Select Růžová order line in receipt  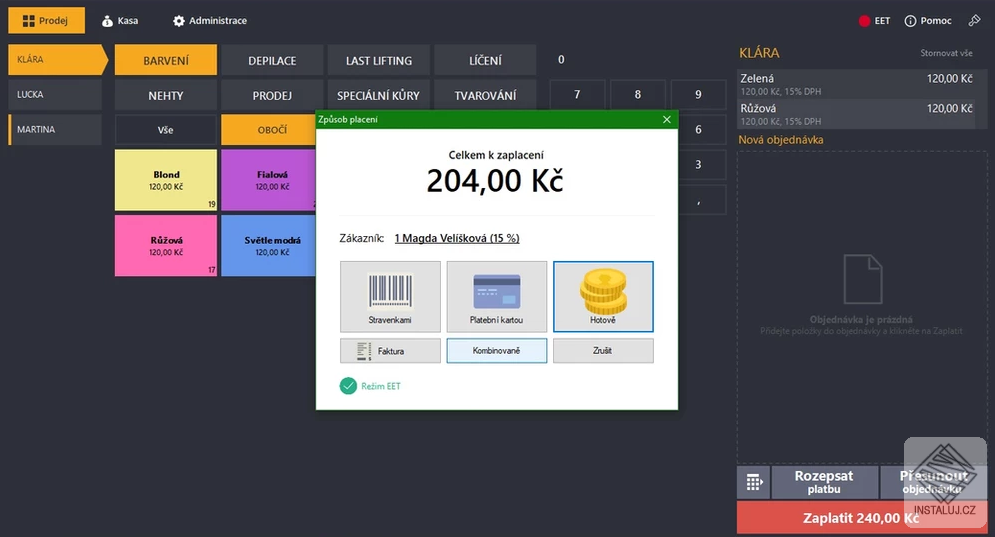[x=856, y=114]
